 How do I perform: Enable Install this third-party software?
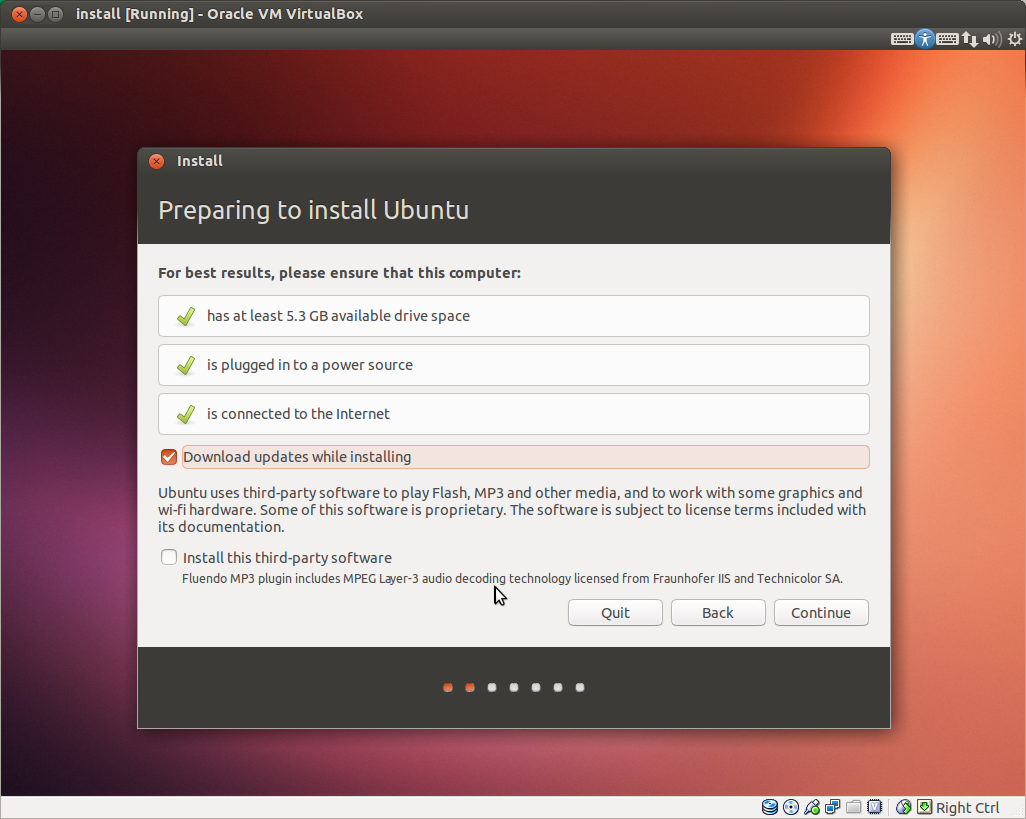tap(169, 557)
